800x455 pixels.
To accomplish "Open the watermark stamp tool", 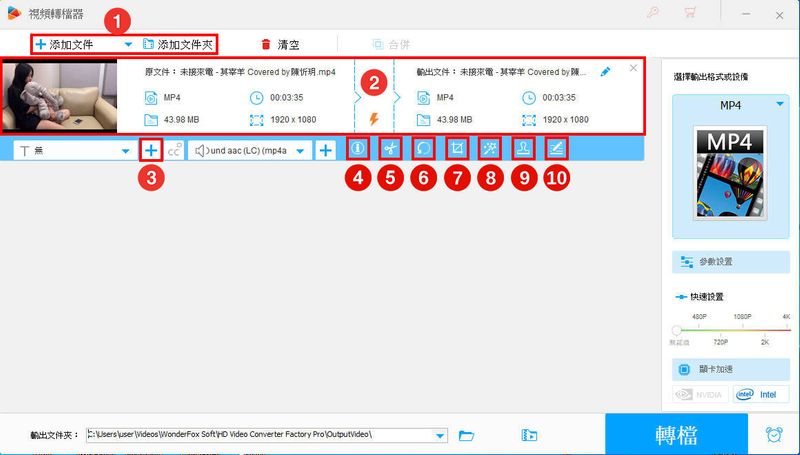I will [x=523, y=148].
